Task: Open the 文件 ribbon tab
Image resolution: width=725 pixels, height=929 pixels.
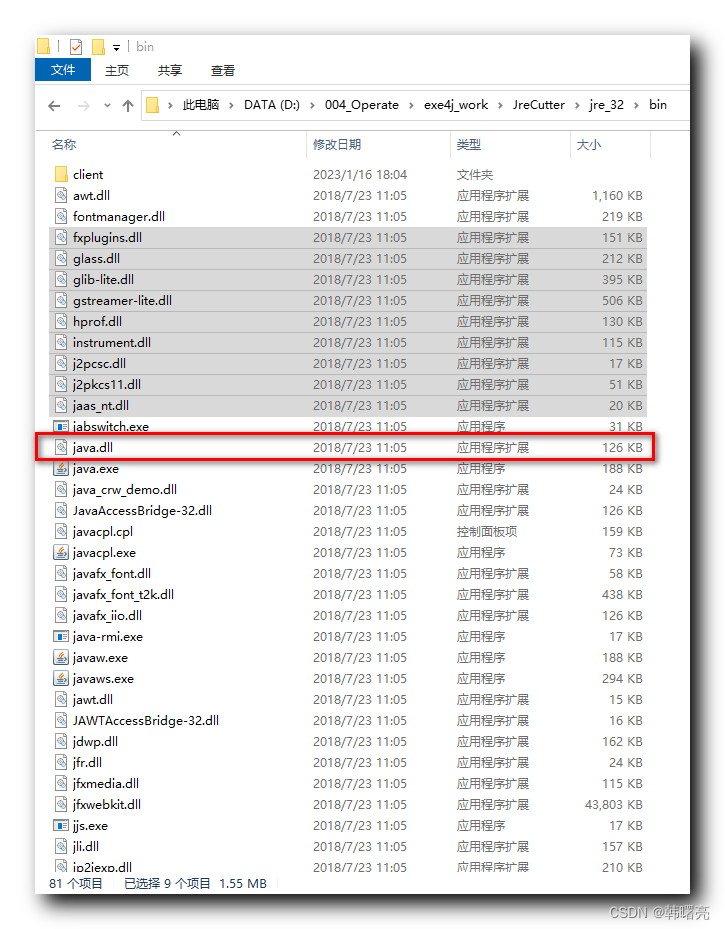Action: coord(63,70)
